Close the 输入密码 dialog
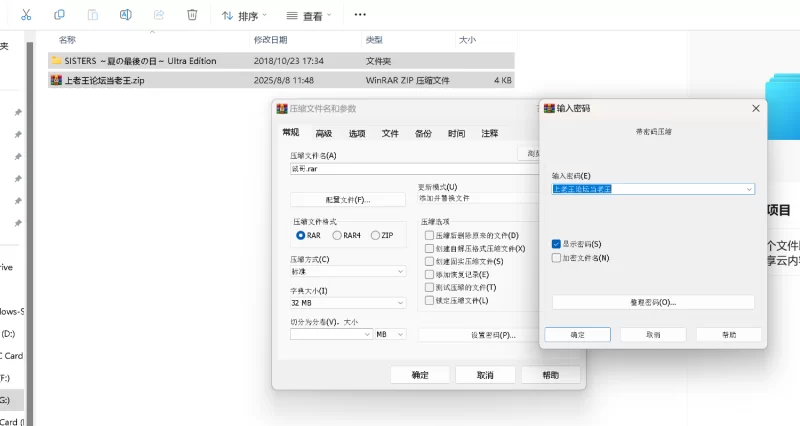 756,108
